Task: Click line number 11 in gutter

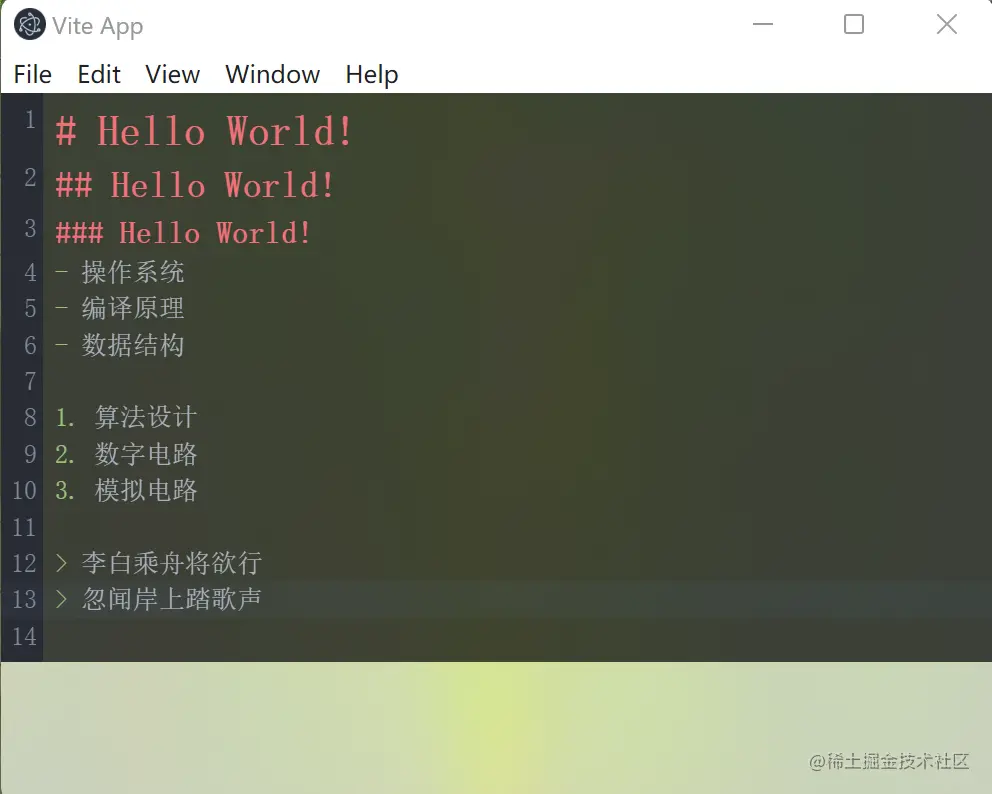Action: click(x=24, y=527)
